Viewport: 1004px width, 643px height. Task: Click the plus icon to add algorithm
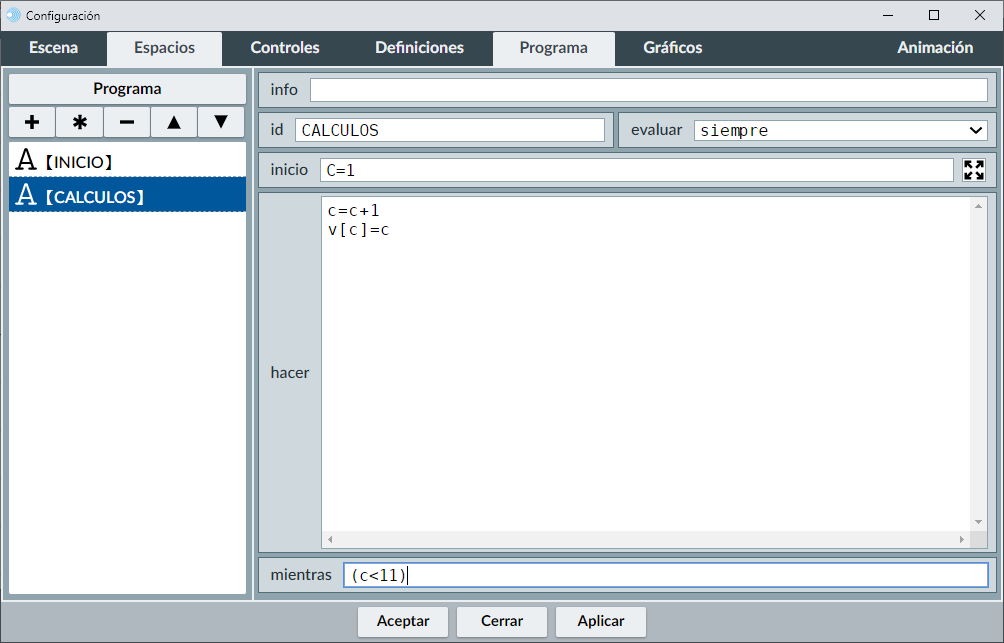[x=32, y=122]
